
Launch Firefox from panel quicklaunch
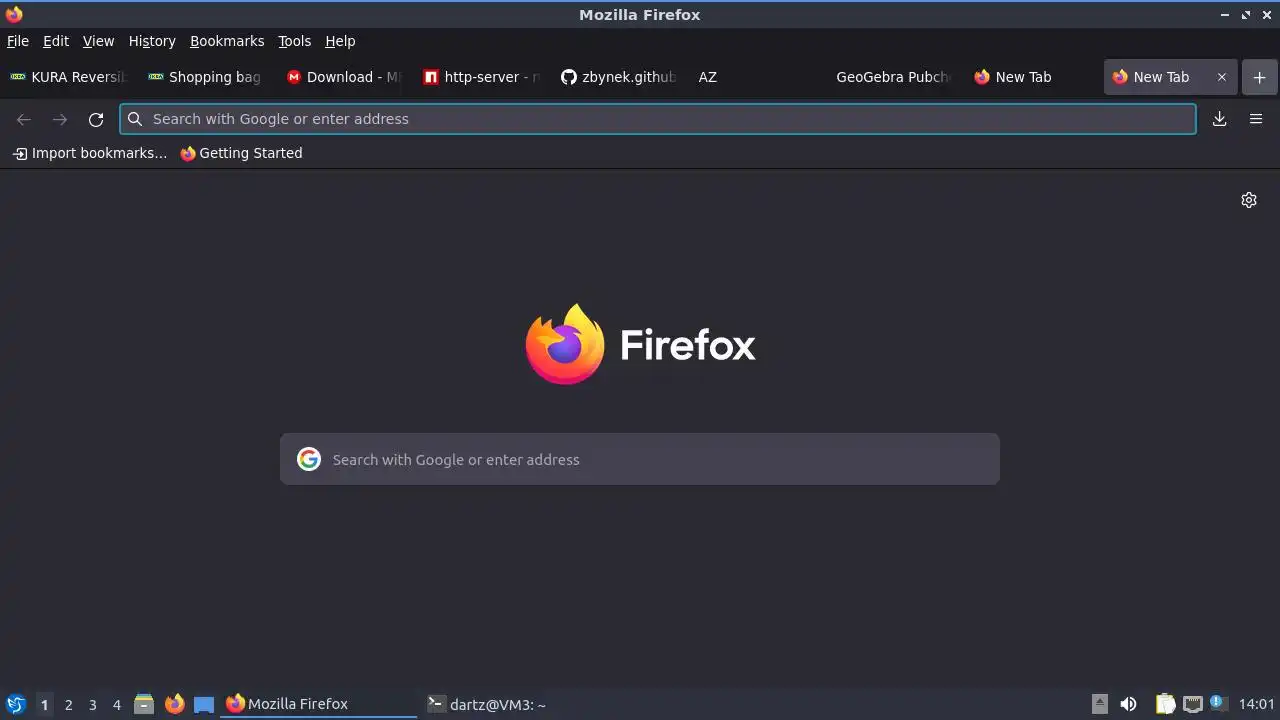[174, 704]
